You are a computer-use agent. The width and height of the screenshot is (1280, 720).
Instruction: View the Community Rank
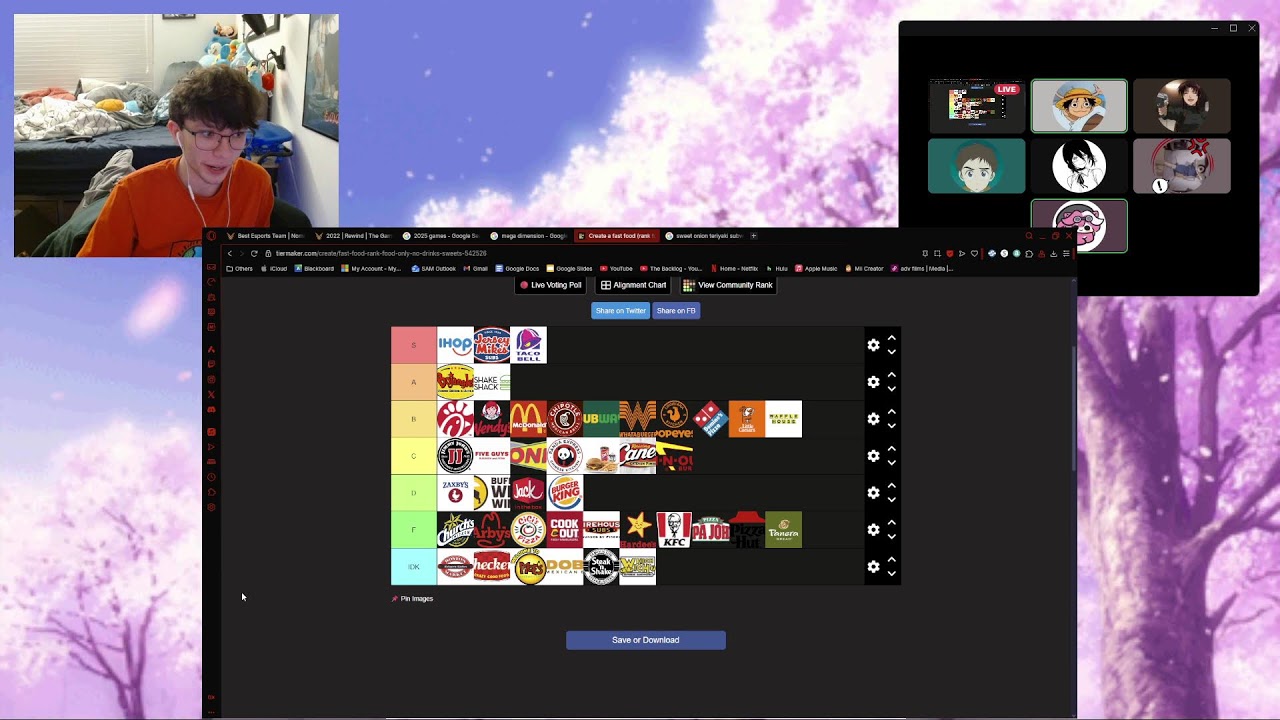[728, 285]
